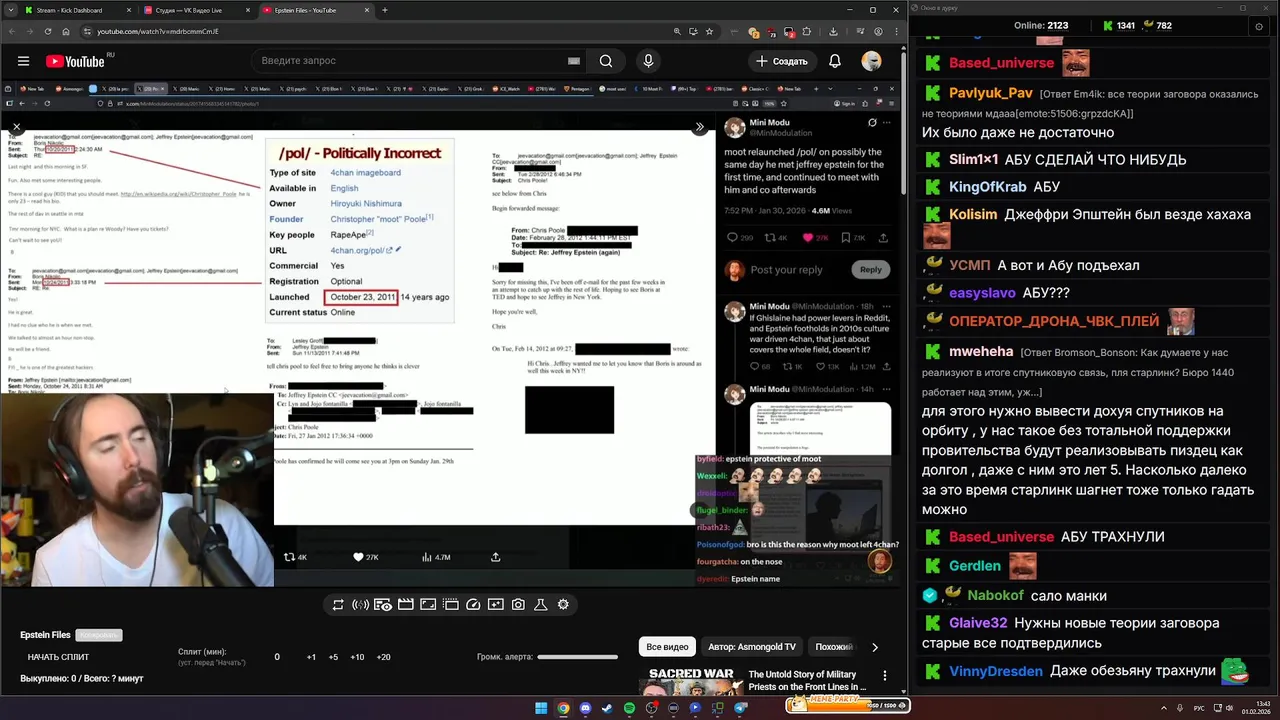Add +20 minutes to split
This screenshot has width=1280, height=720.
click(383, 657)
